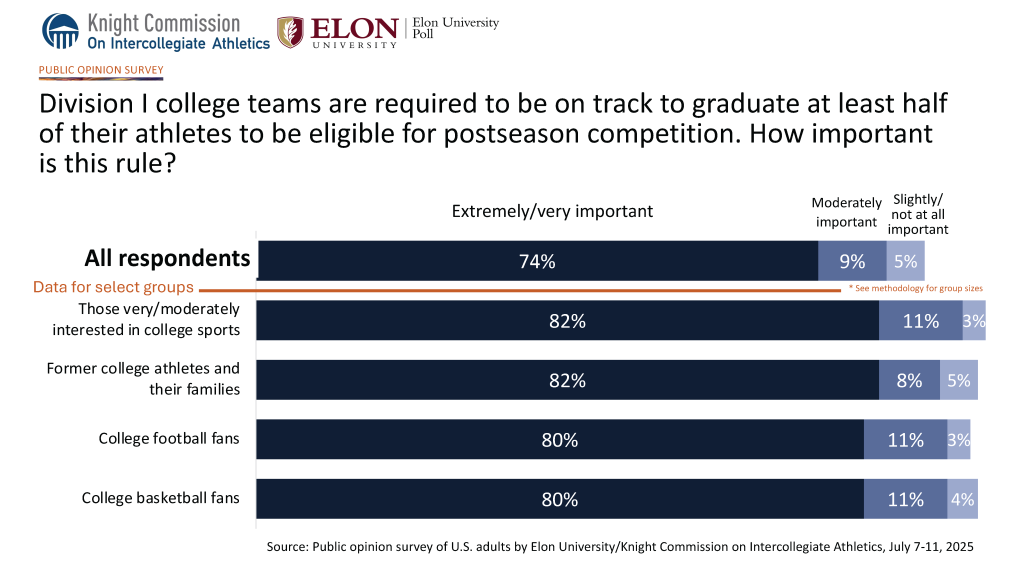
Task: Click the 'PUBLIC OPINION SURVEY' label
Action: pos(100,70)
